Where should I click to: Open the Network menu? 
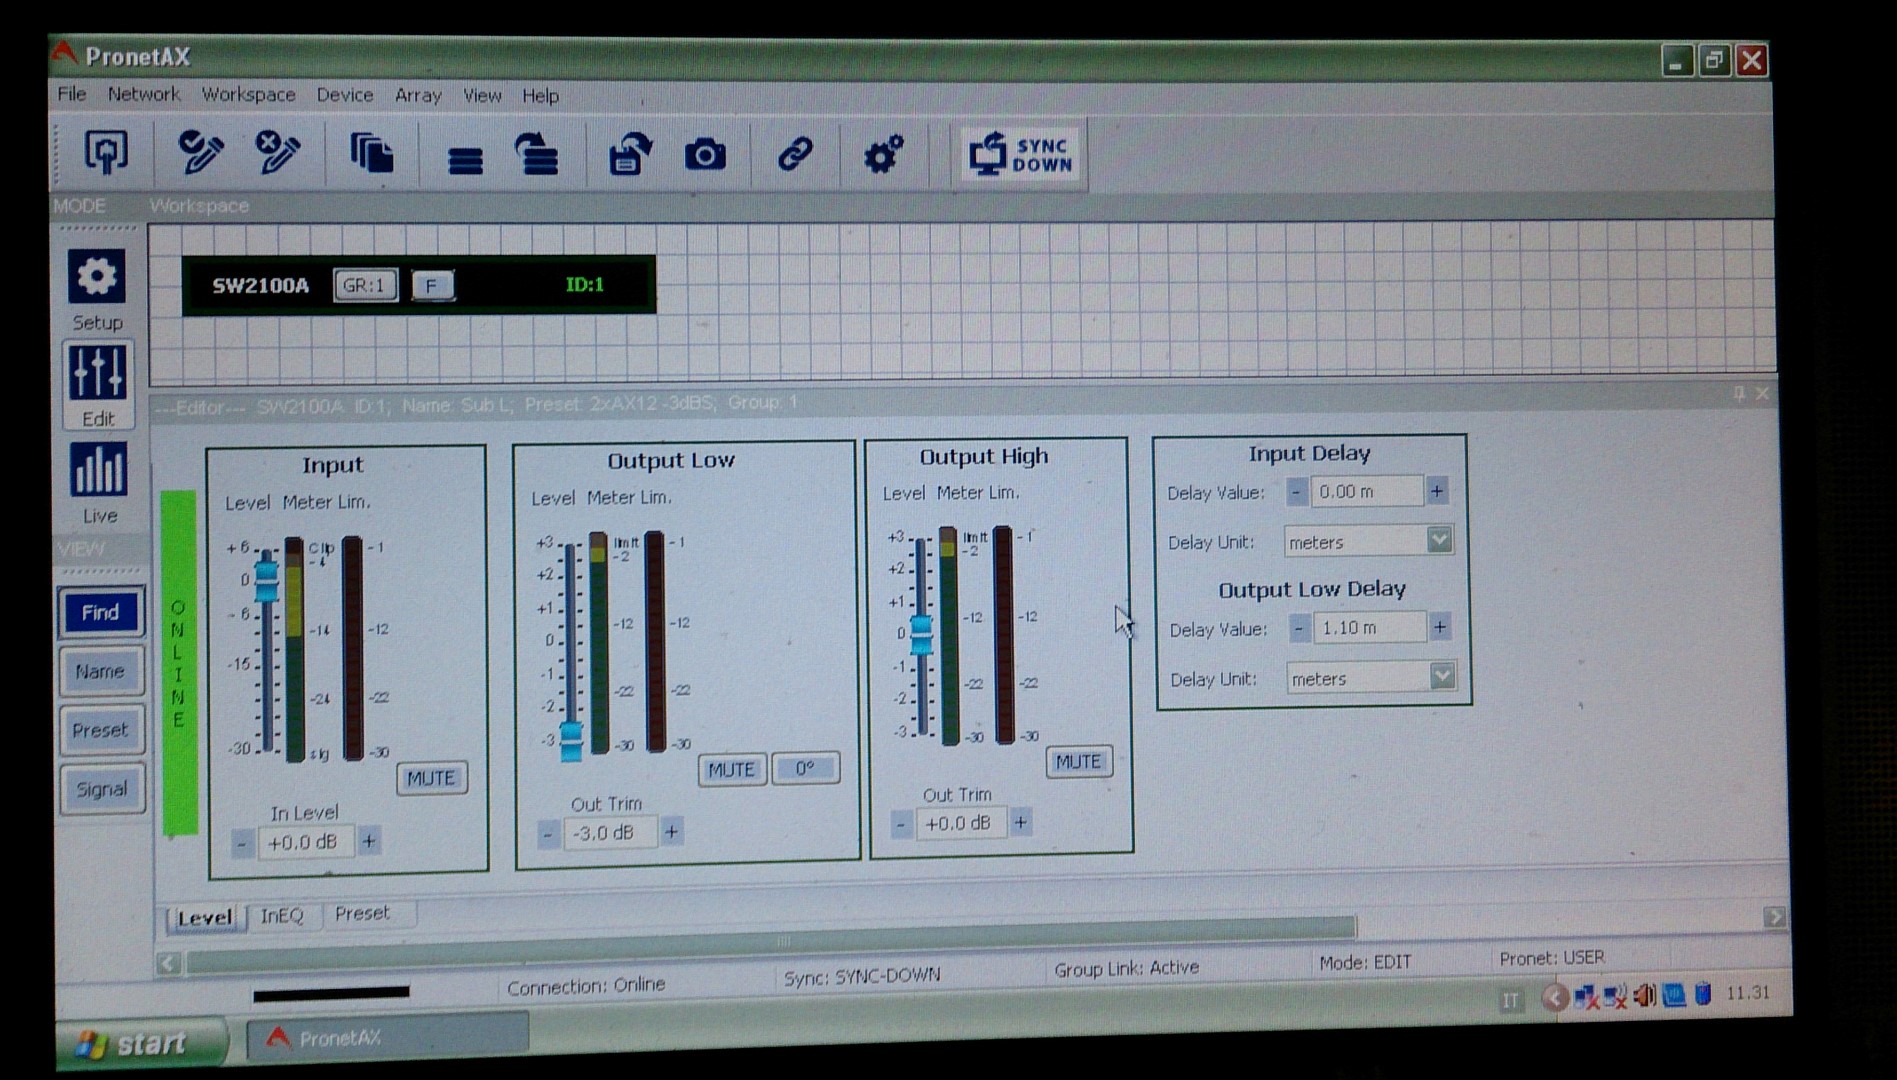(143, 94)
